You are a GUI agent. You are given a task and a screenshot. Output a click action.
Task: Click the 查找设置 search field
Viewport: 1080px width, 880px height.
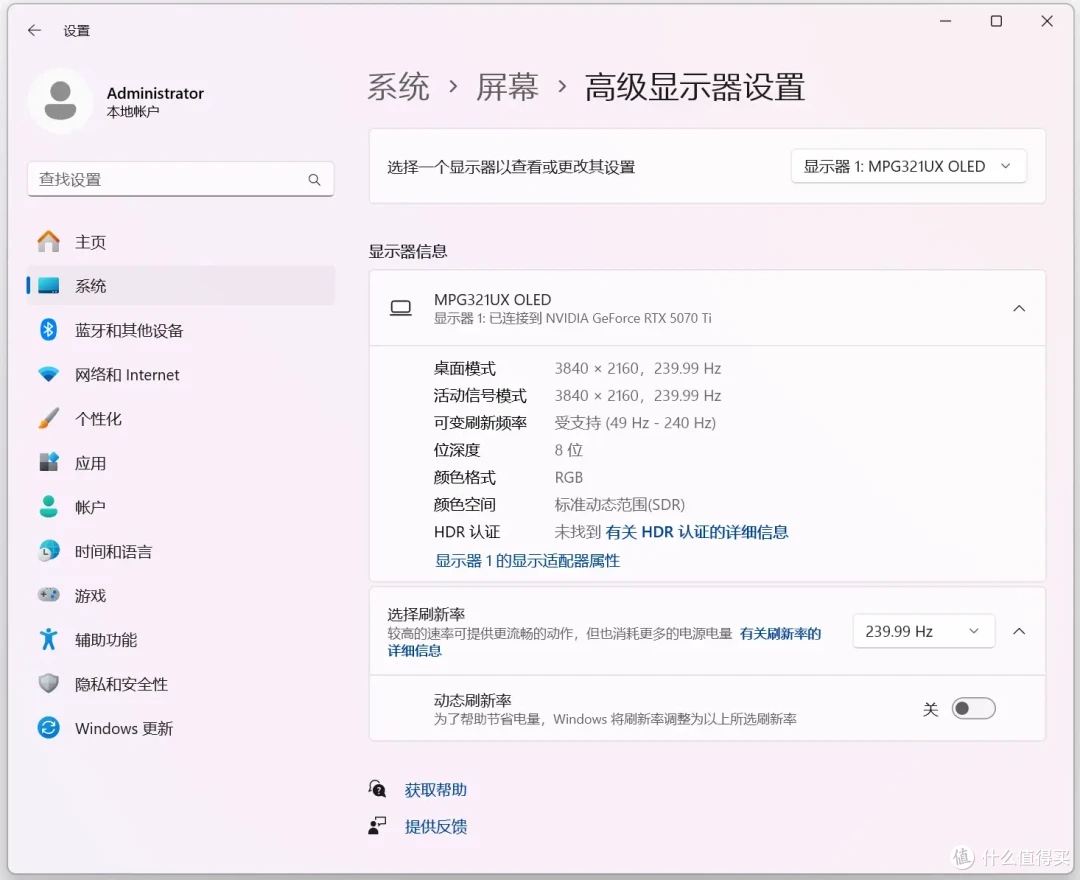pyautogui.click(x=180, y=179)
